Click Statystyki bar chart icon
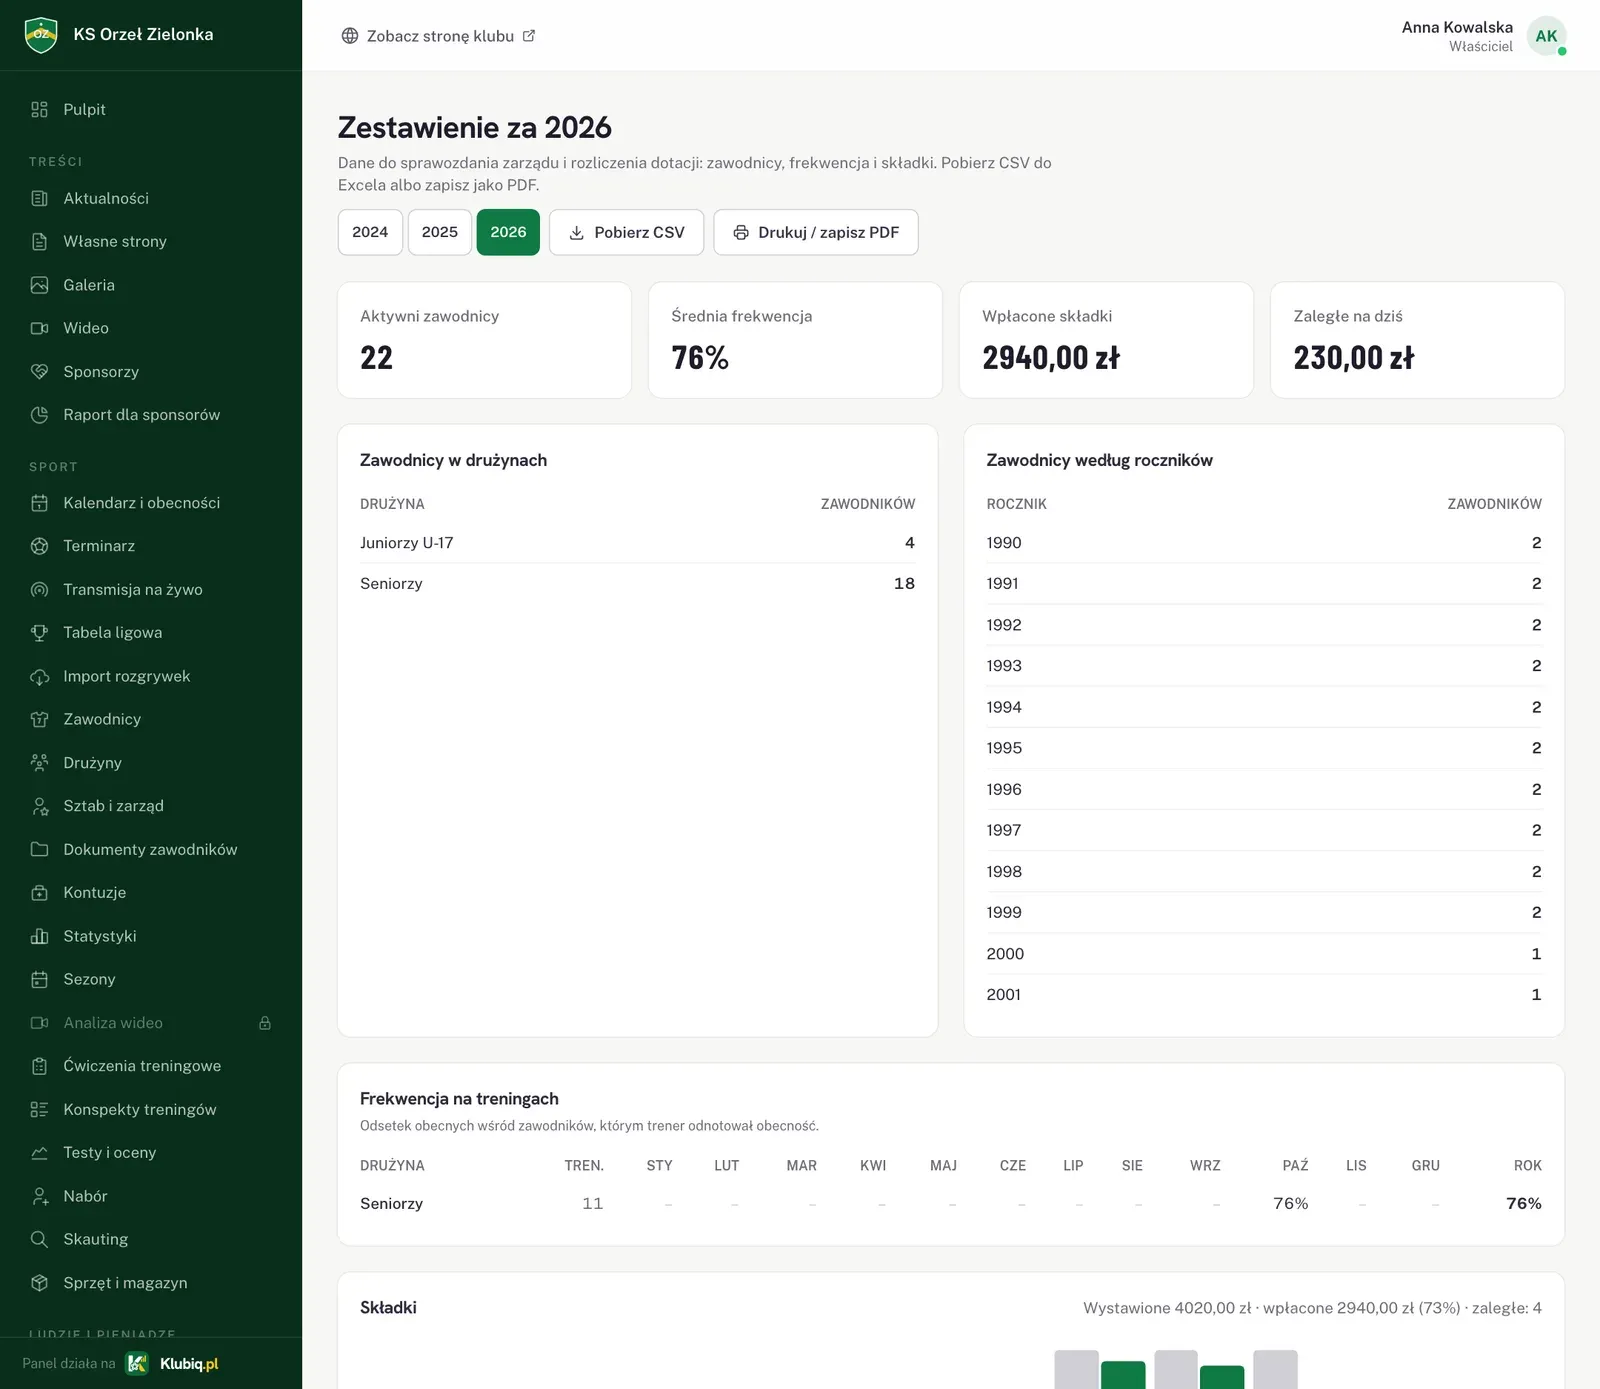The width and height of the screenshot is (1600, 1389). [x=39, y=937]
